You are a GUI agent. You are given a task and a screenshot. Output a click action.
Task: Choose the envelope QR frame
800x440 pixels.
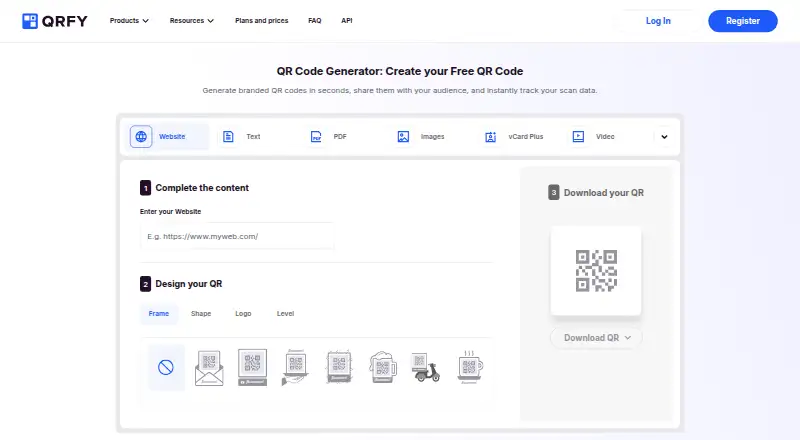click(x=209, y=368)
